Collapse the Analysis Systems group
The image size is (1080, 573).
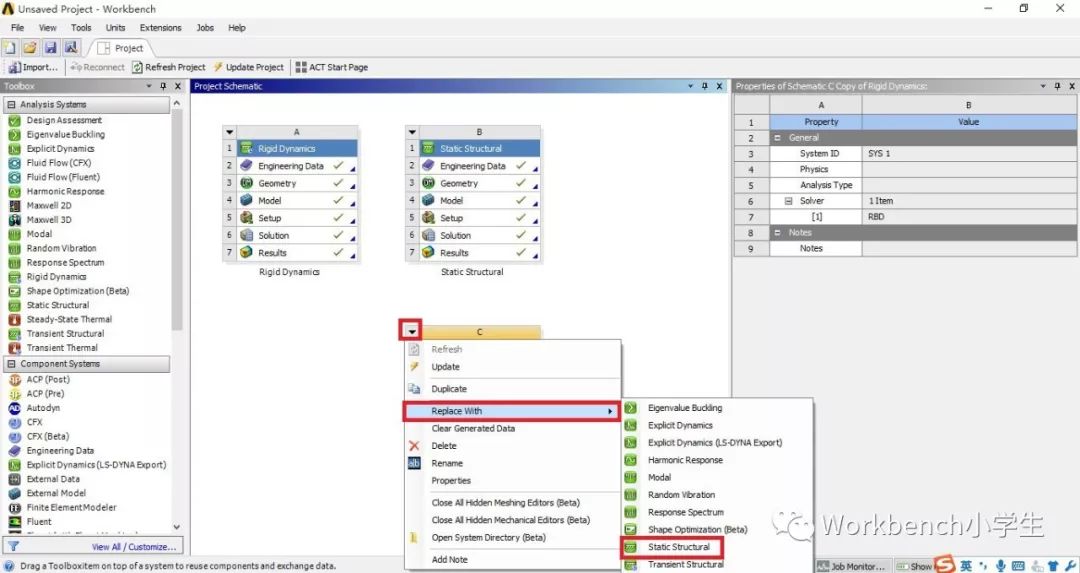tap(11, 105)
